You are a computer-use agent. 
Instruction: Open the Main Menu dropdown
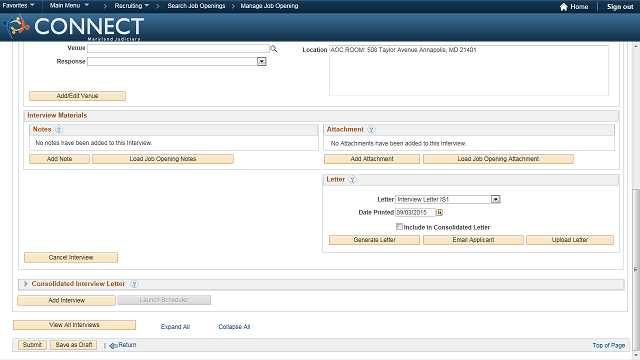(69, 6)
